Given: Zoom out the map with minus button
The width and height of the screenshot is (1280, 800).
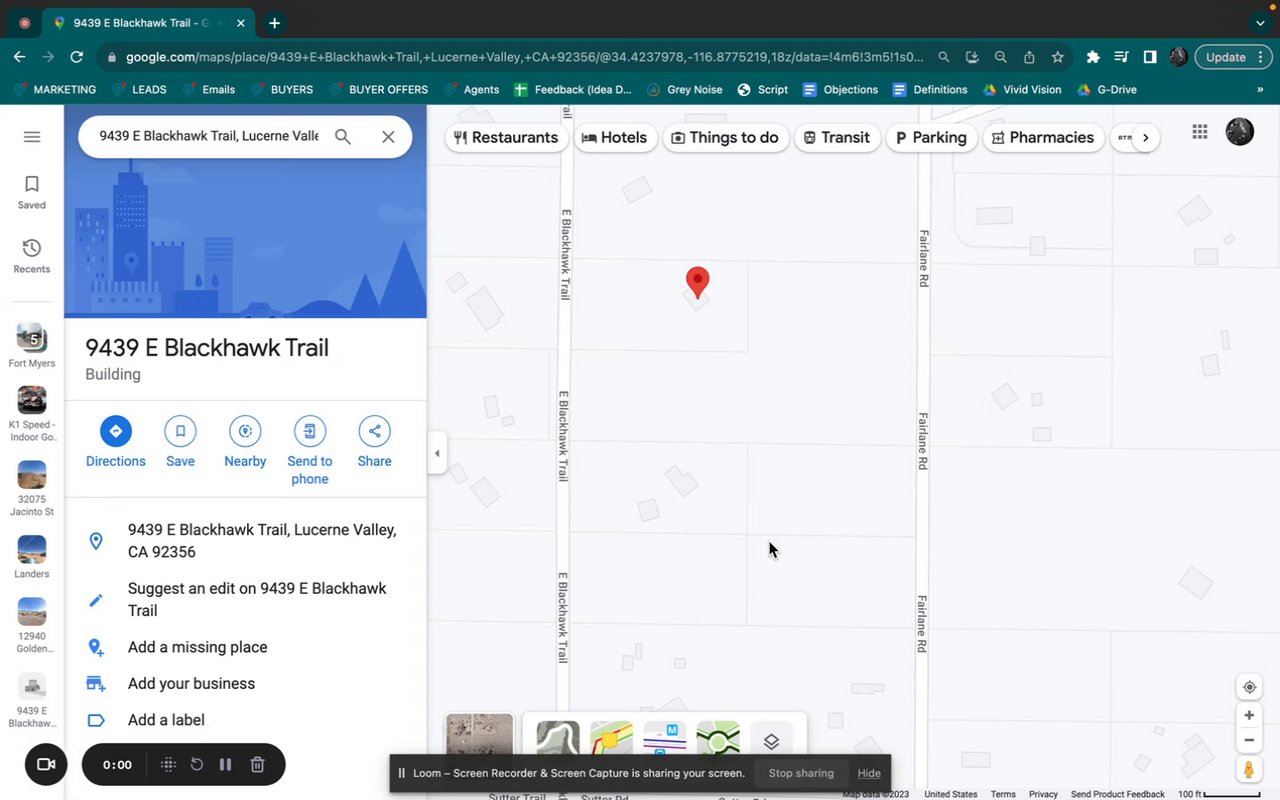Looking at the screenshot, I should 1249,741.
